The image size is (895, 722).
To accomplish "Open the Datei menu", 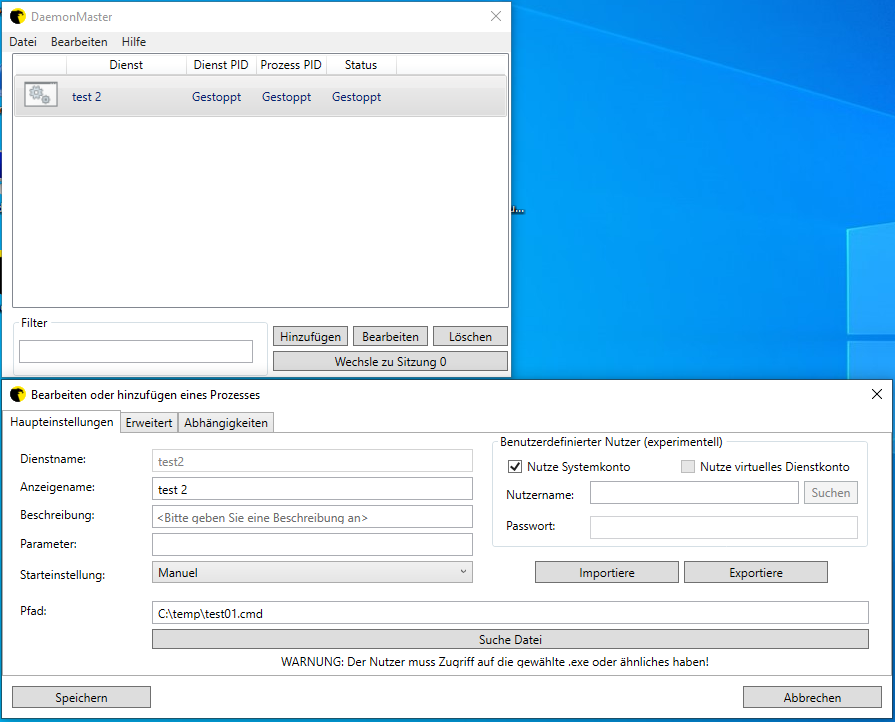I will pos(23,42).
